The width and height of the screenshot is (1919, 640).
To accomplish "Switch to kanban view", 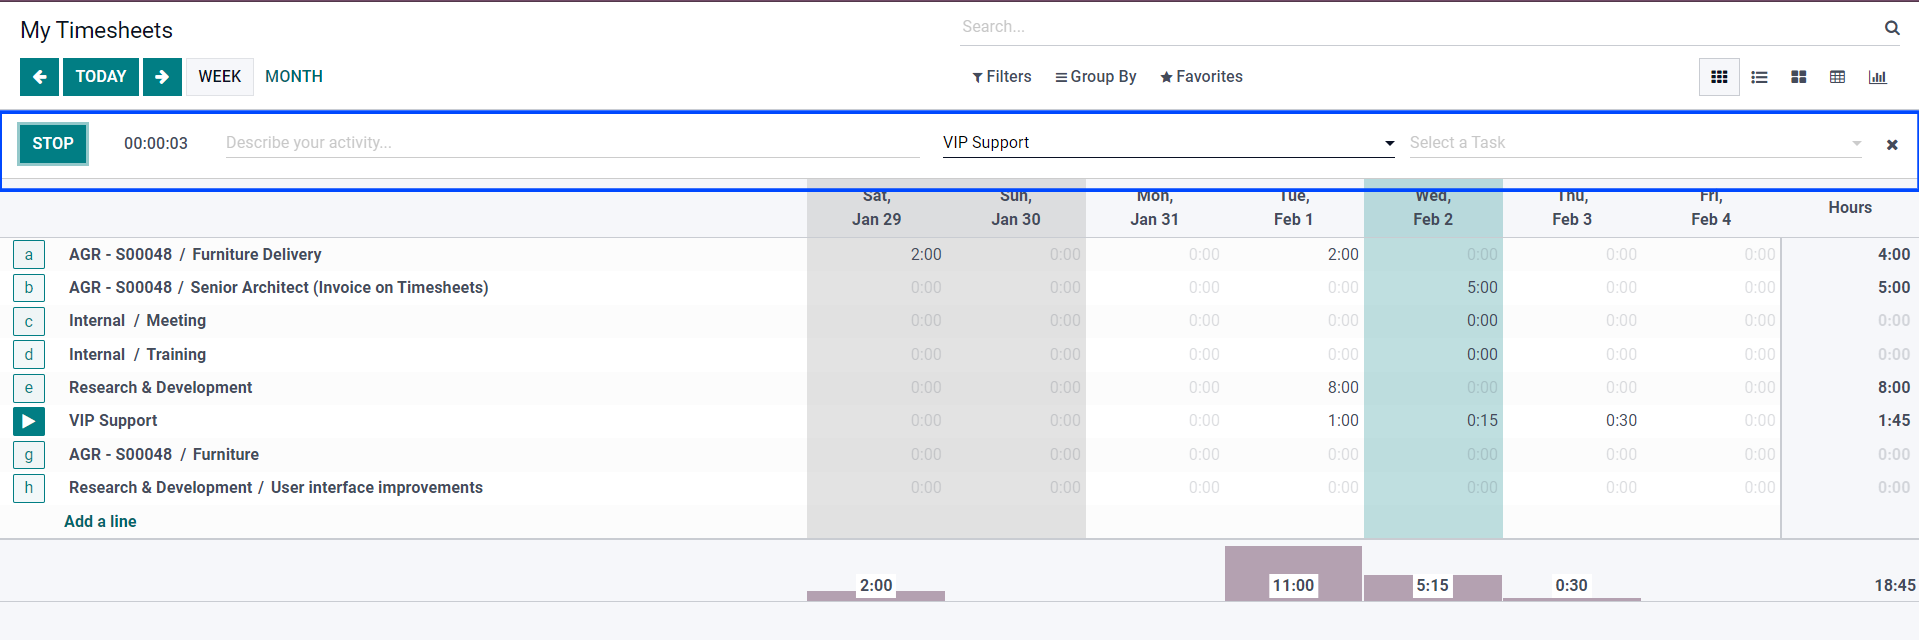I will [x=1798, y=76].
